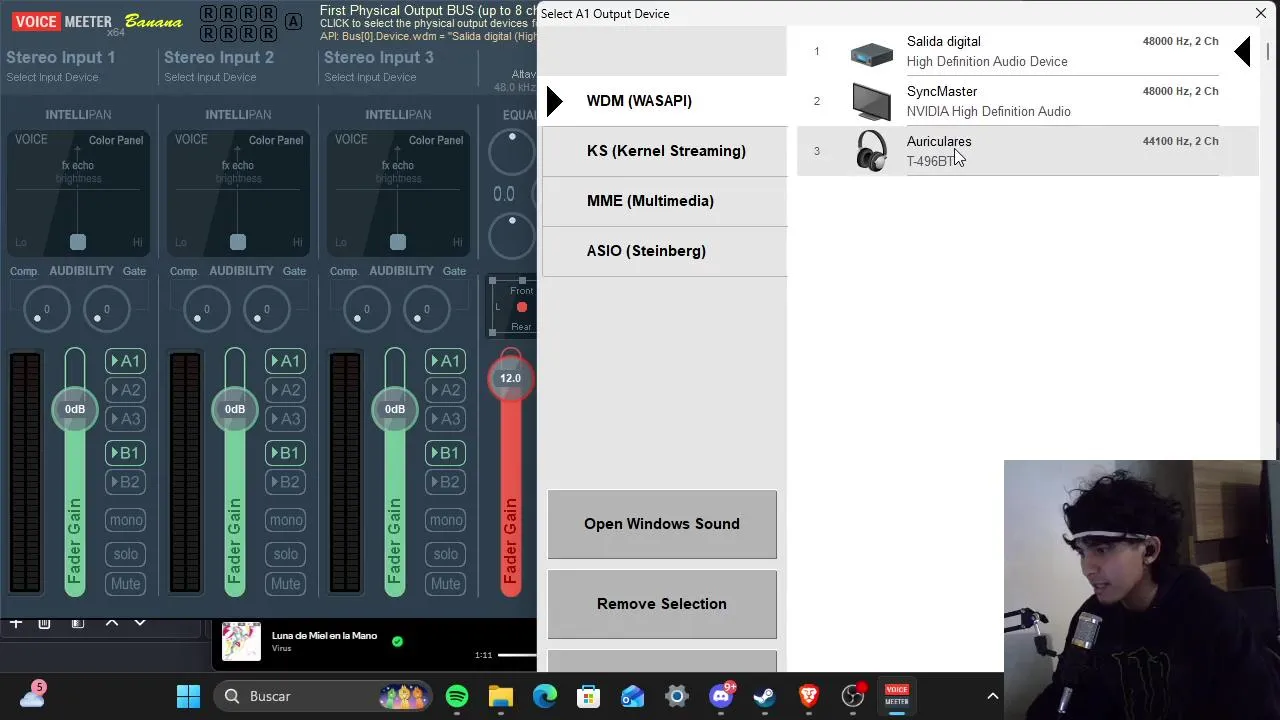Viewport: 1280px width, 720px height.
Task: Click Color Panel on Stereo Input 1
Action: 116,140
